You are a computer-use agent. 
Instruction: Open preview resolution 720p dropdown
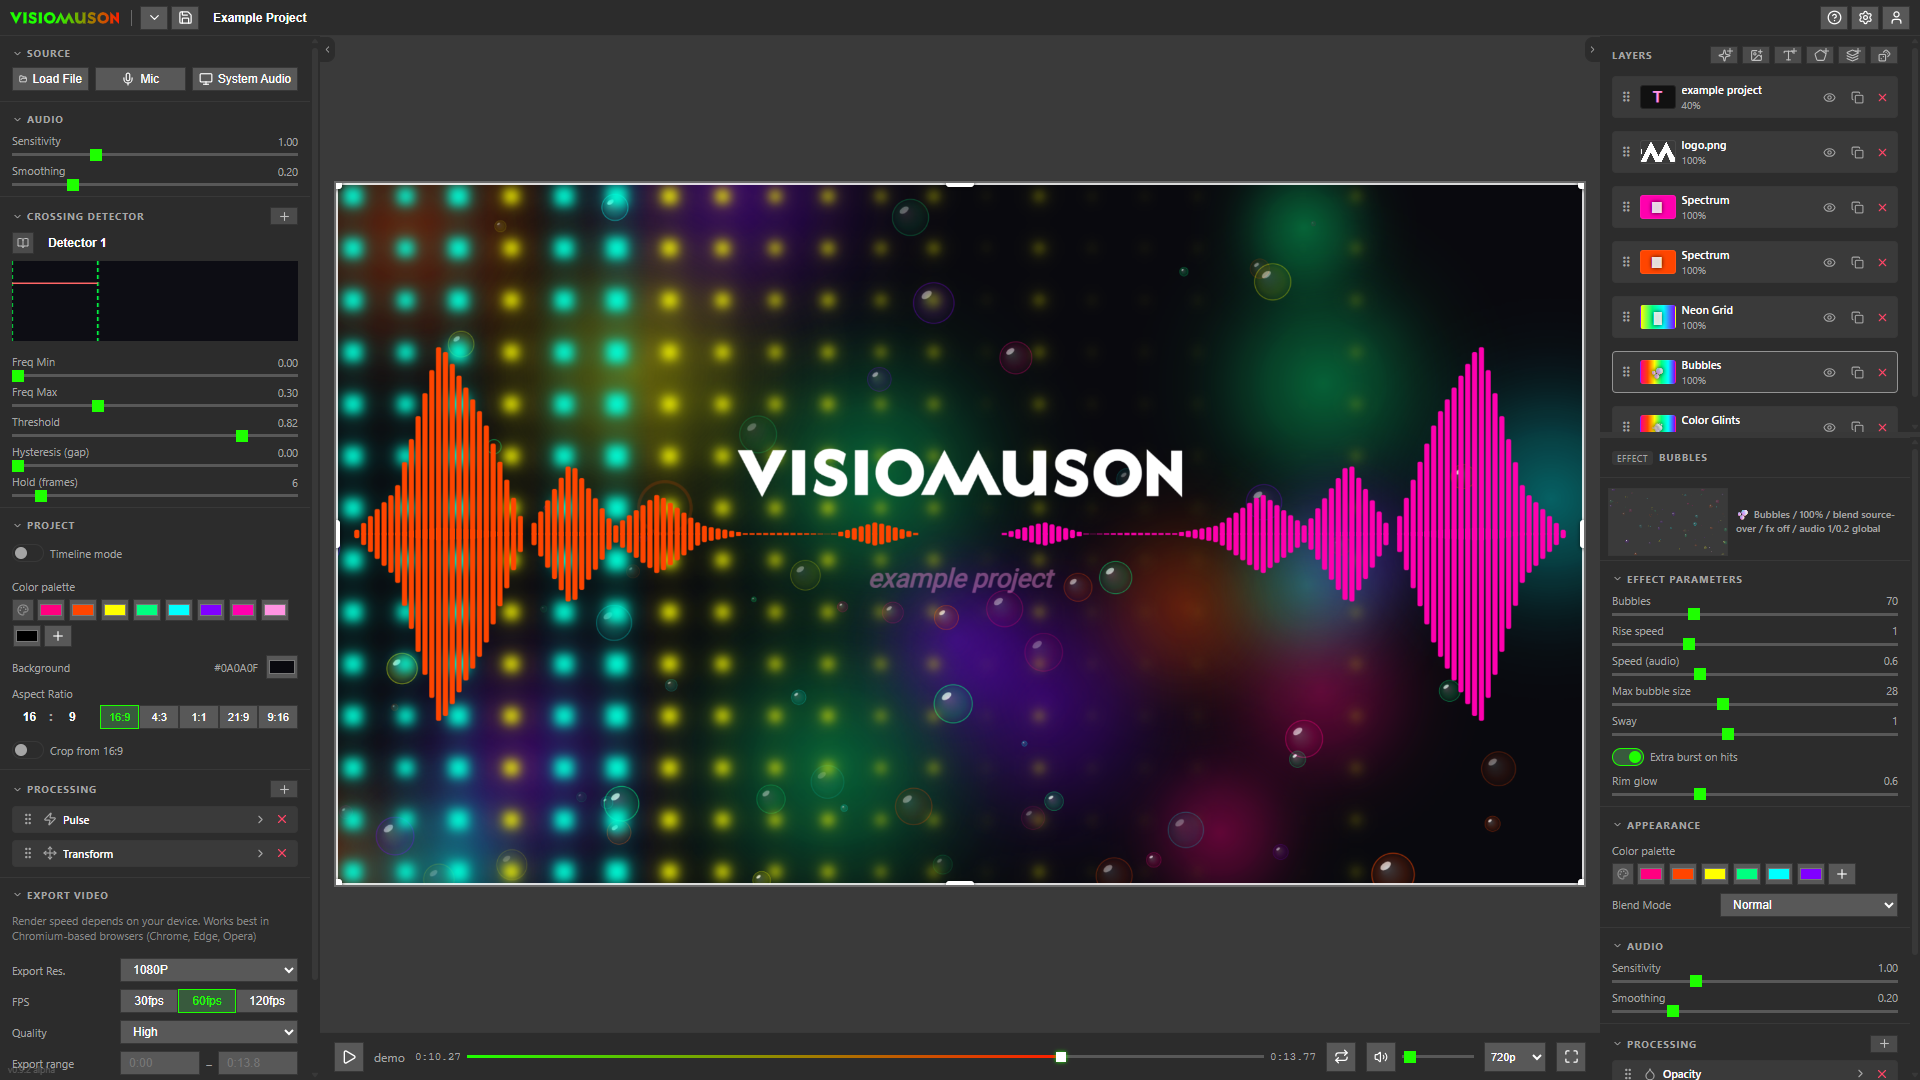point(1516,1057)
